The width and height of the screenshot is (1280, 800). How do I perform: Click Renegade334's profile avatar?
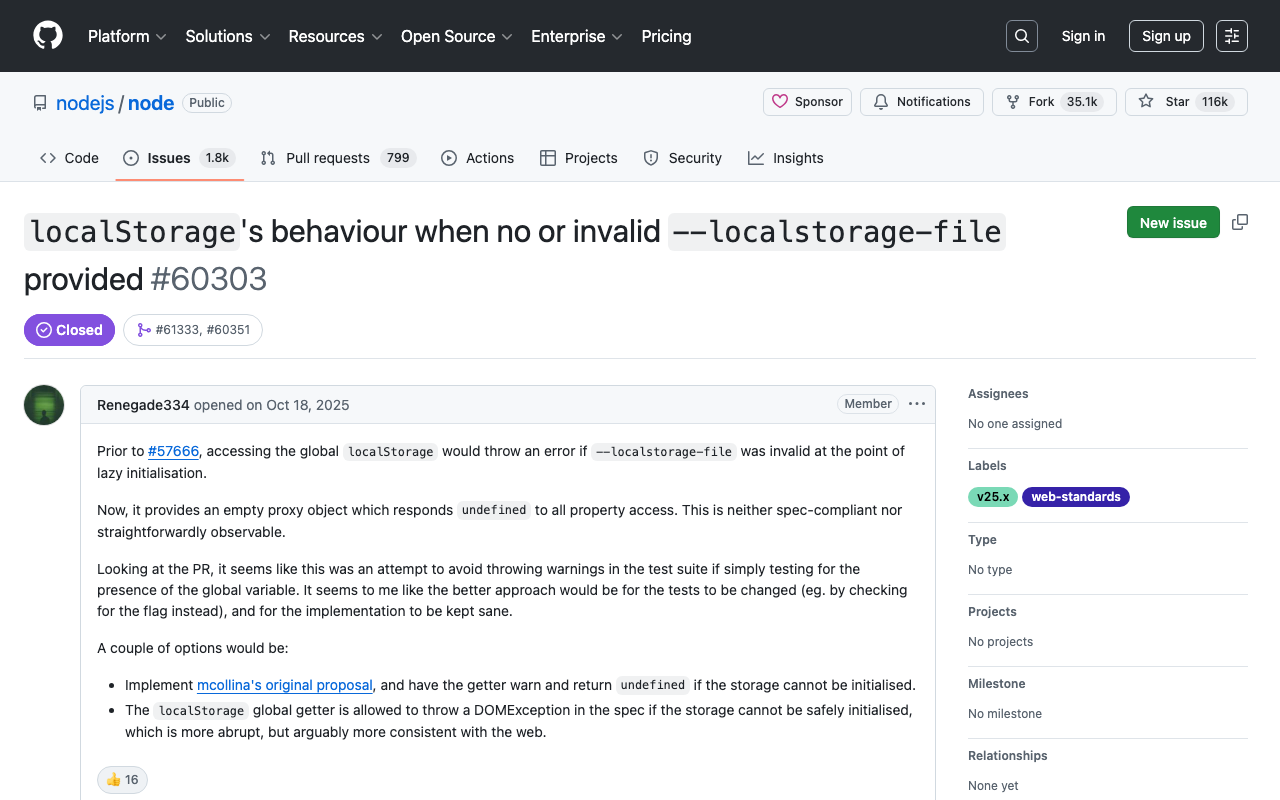pyautogui.click(x=43, y=405)
